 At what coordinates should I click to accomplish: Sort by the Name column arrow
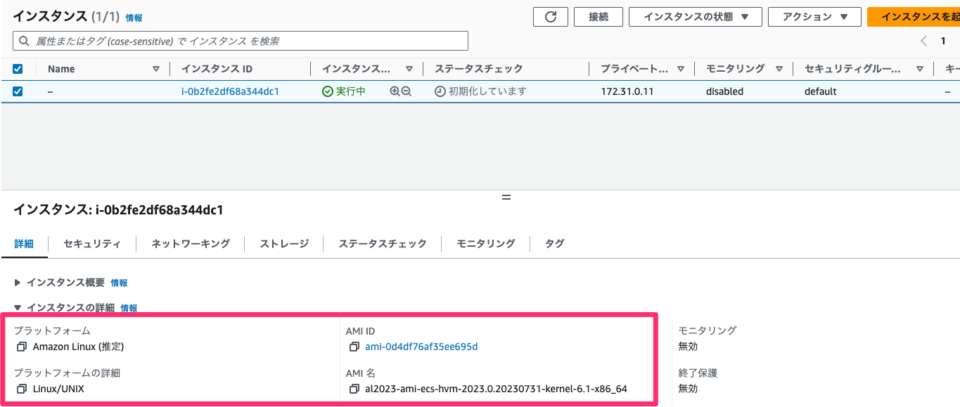coord(156,69)
